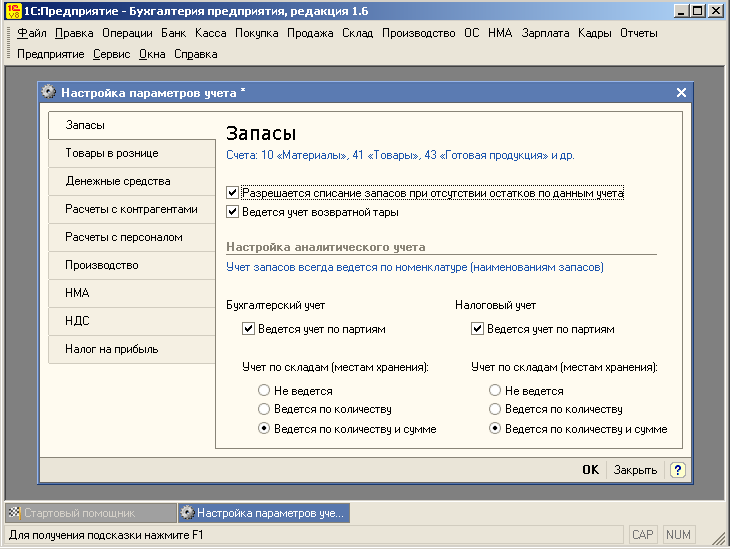Viewport: 730px width, 549px height.
Task: Select 'Ведется по количеству и сумме' for Бухгалтерский учет
Action: 264,428
